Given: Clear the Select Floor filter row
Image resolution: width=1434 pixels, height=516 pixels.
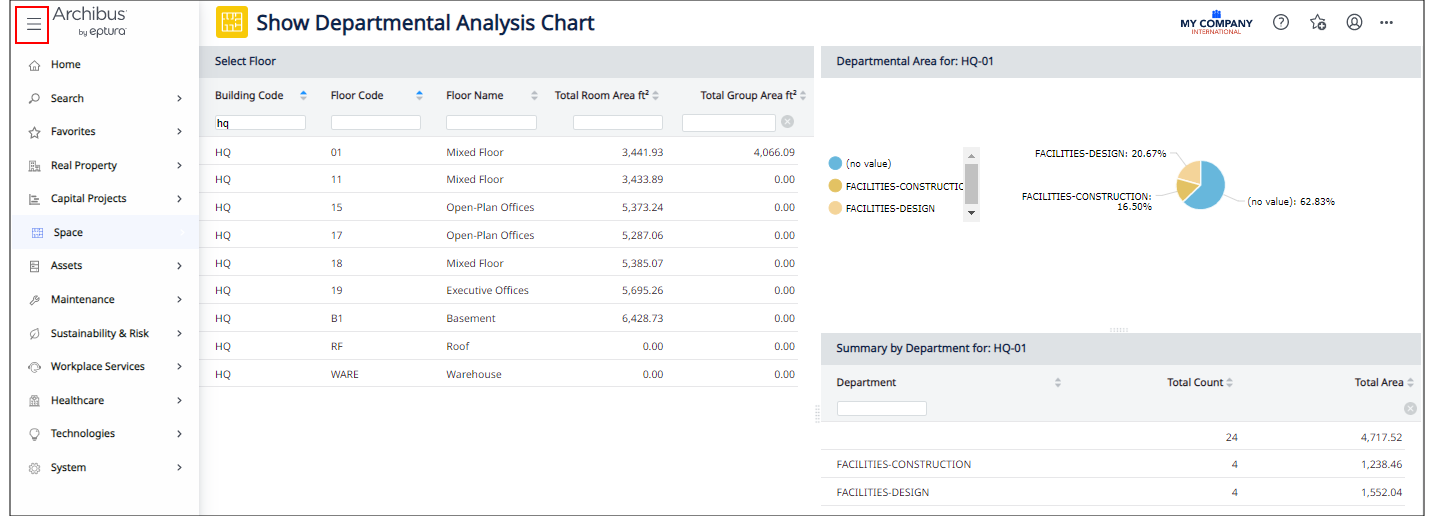Looking at the screenshot, I should (x=788, y=122).
